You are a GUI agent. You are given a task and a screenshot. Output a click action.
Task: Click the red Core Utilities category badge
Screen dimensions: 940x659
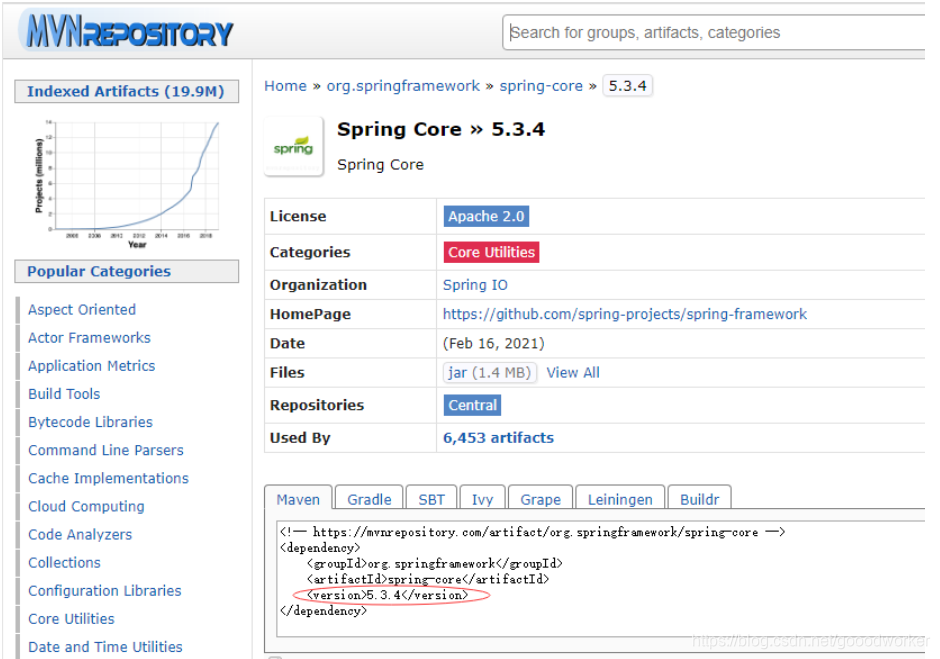491,252
